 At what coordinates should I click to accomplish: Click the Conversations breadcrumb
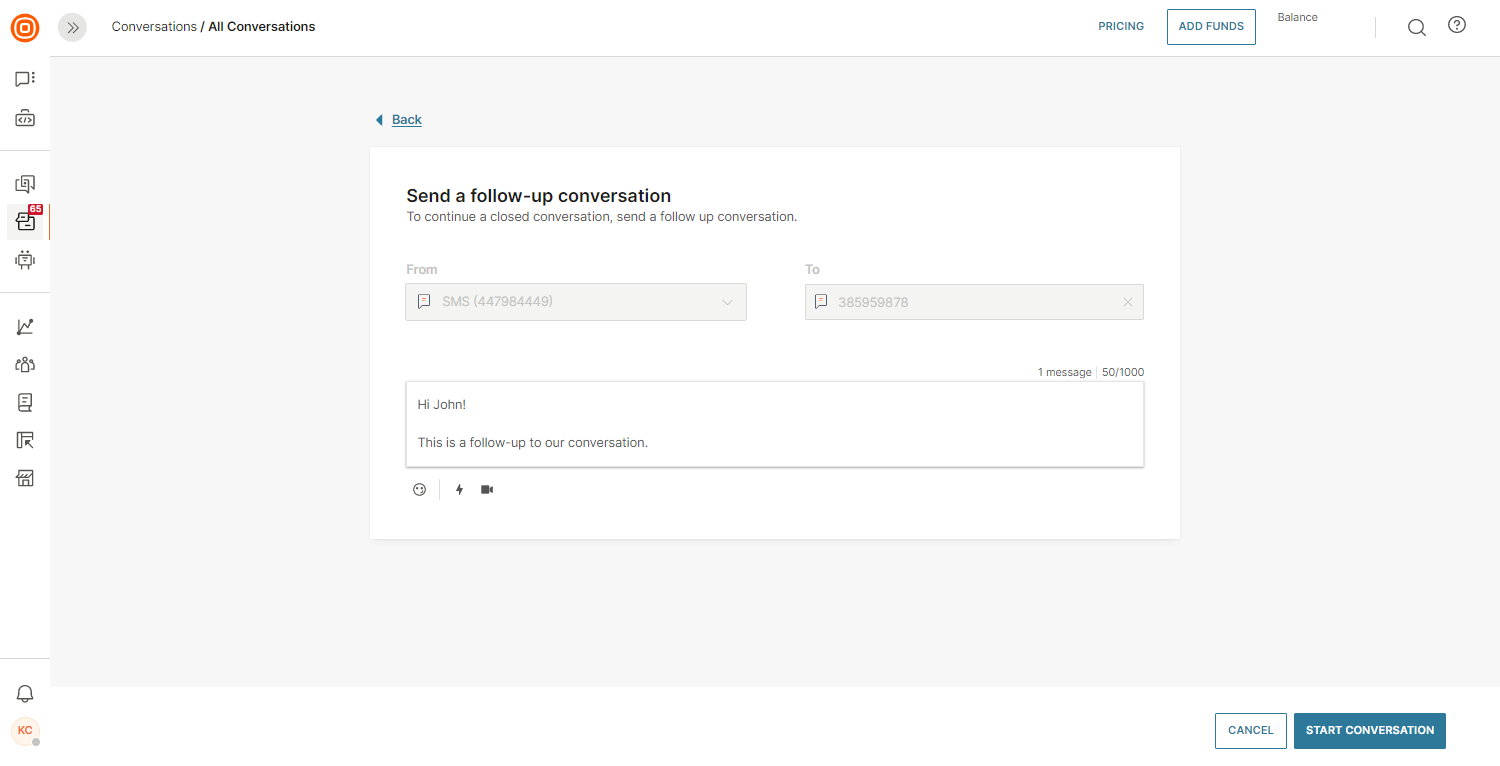tap(154, 27)
